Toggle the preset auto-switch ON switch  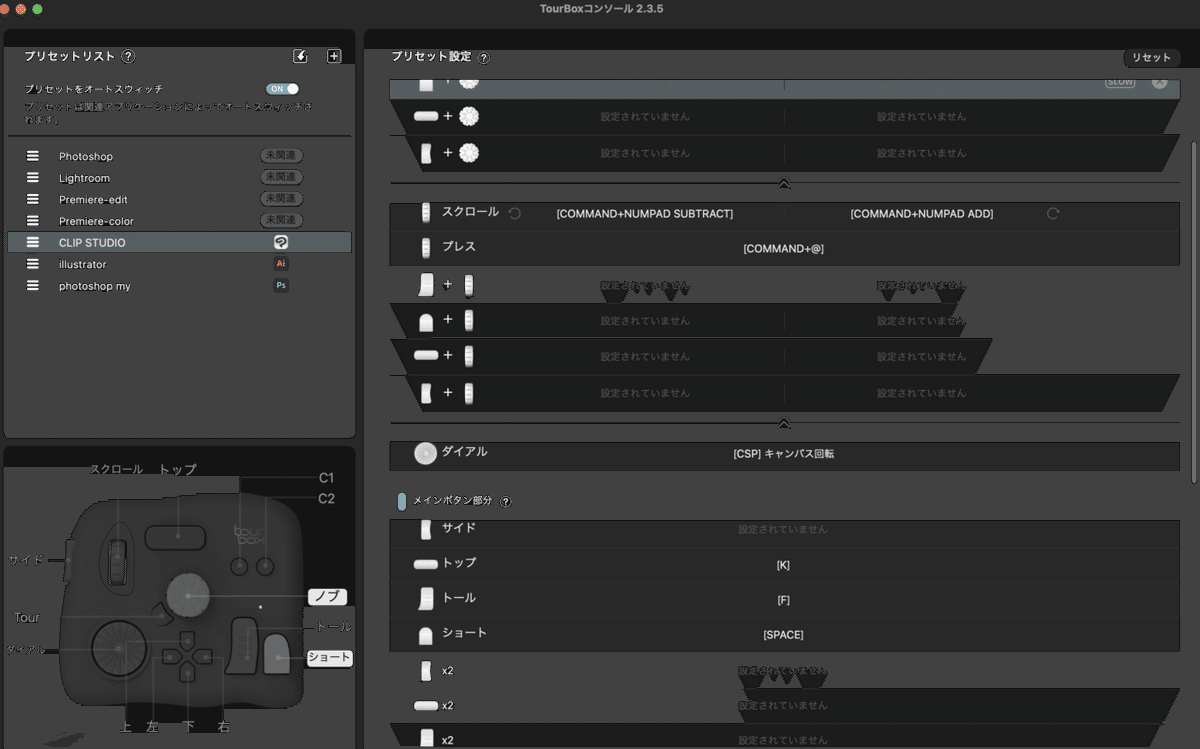tap(282, 89)
